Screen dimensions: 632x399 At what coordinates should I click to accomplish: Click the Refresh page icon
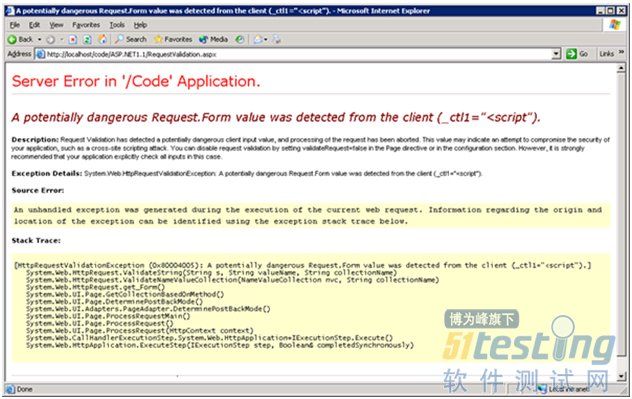click(x=87, y=39)
